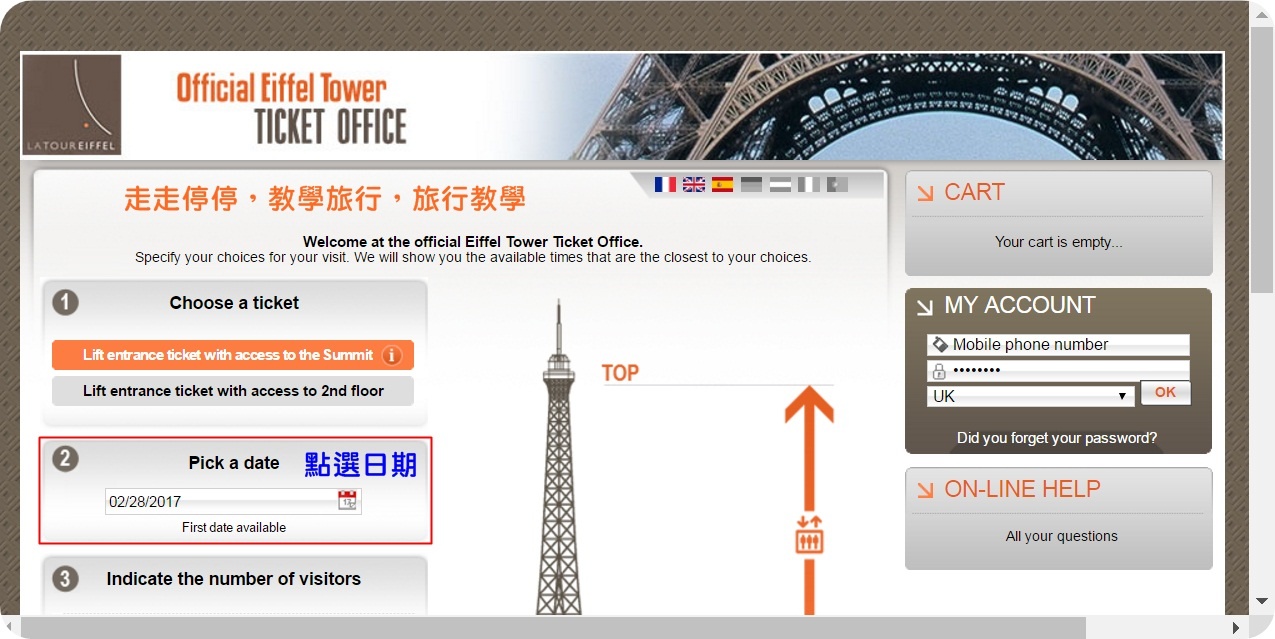Viewport: 1275px width, 639px height.
Task: Select Lift entrance ticket with access to the Summit
Action: click(232, 355)
